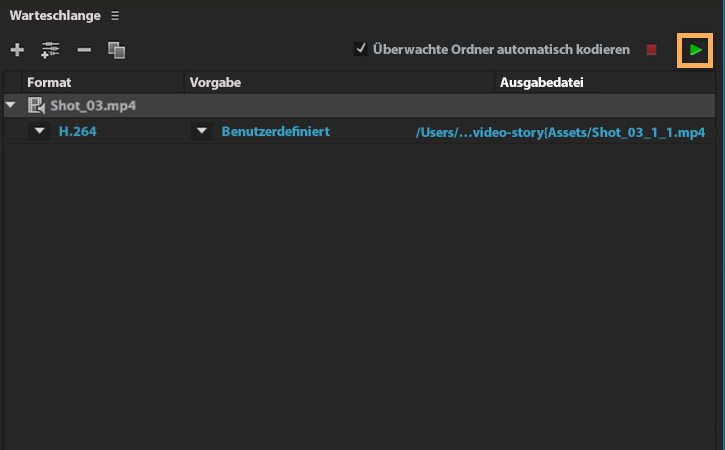Open the output file path Shot_03_1_1.mp4
This screenshot has height=450, width=725.
pyautogui.click(x=560, y=132)
